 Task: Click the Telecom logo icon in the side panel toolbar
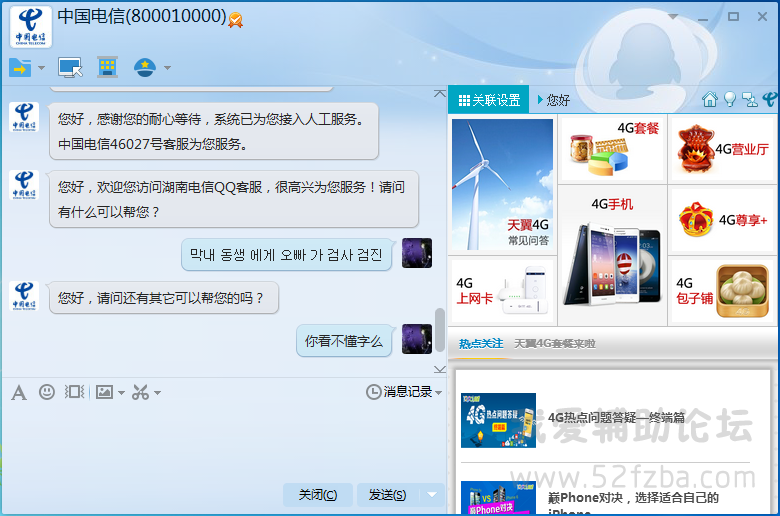click(770, 100)
